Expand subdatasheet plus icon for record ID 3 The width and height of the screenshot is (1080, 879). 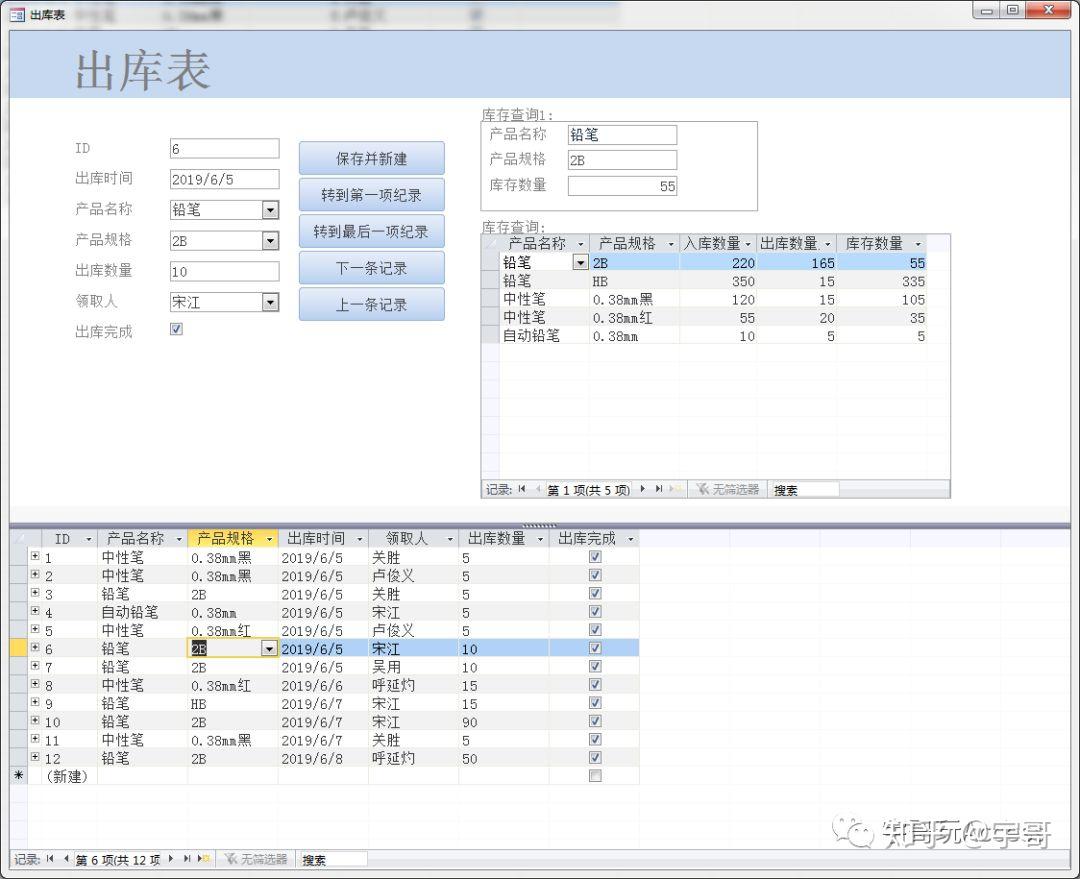pyautogui.click(x=35, y=592)
